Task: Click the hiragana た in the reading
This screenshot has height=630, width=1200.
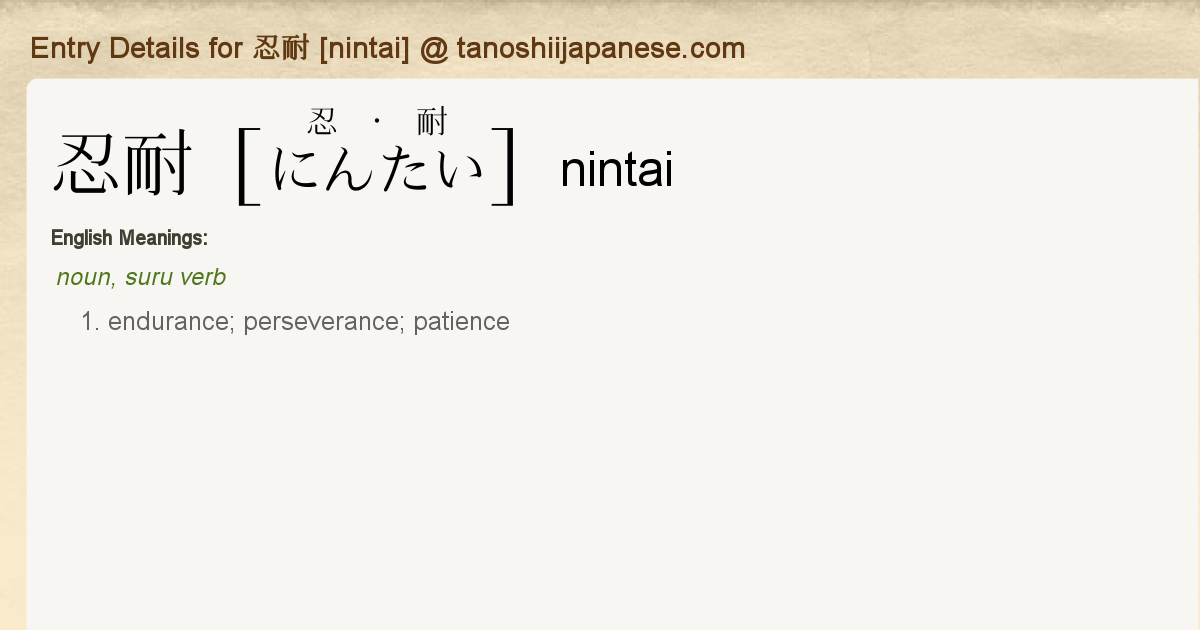Action: tap(406, 169)
